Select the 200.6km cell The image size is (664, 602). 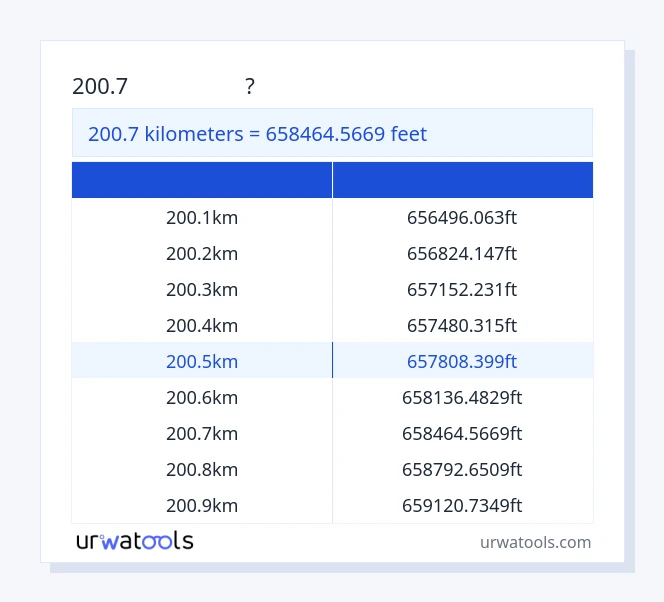[202, 397]
